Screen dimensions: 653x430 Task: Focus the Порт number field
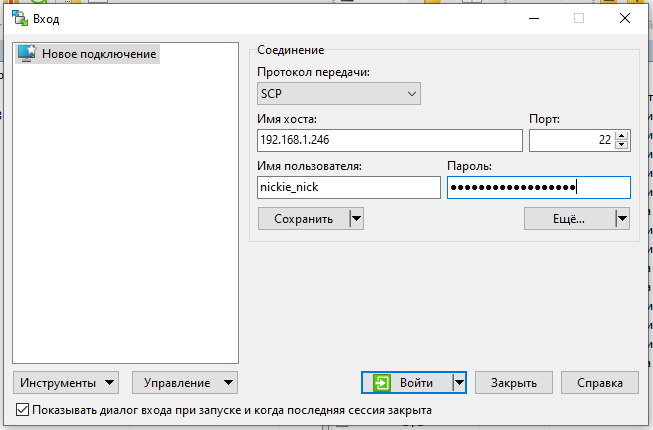click(x=570, y=141)
